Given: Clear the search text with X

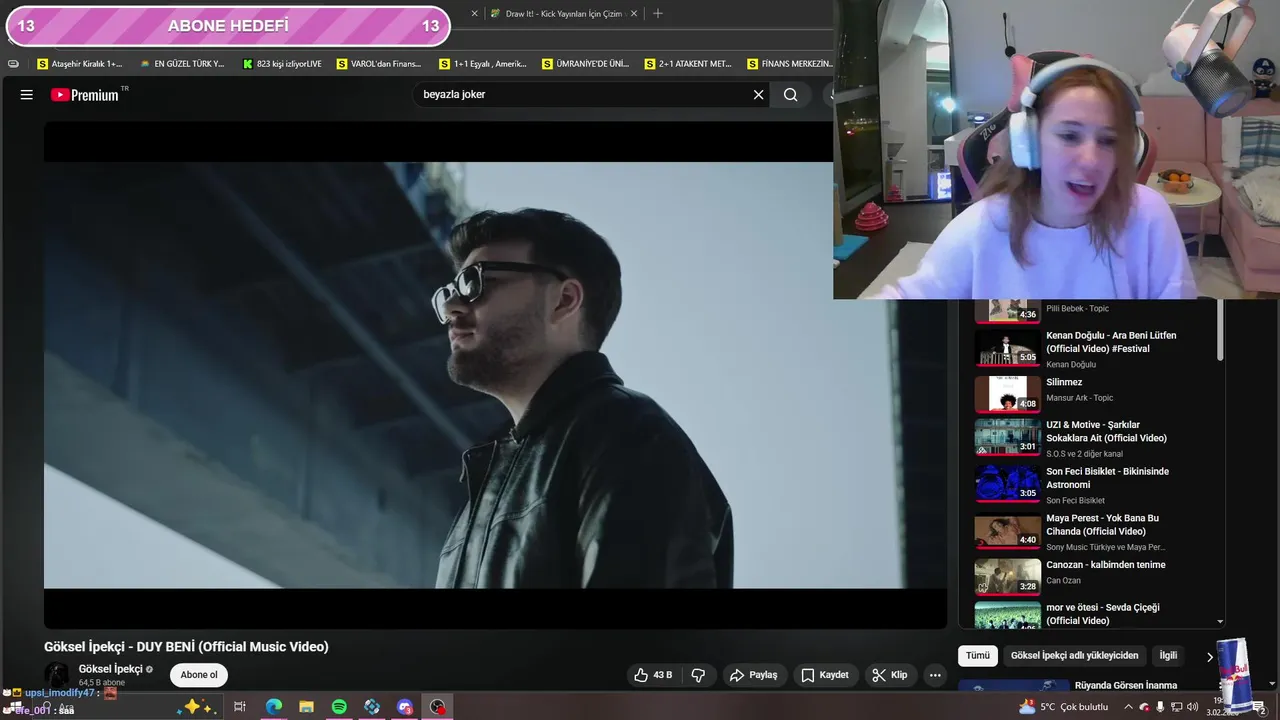Looking at the screenshot, I should point(758,95).
